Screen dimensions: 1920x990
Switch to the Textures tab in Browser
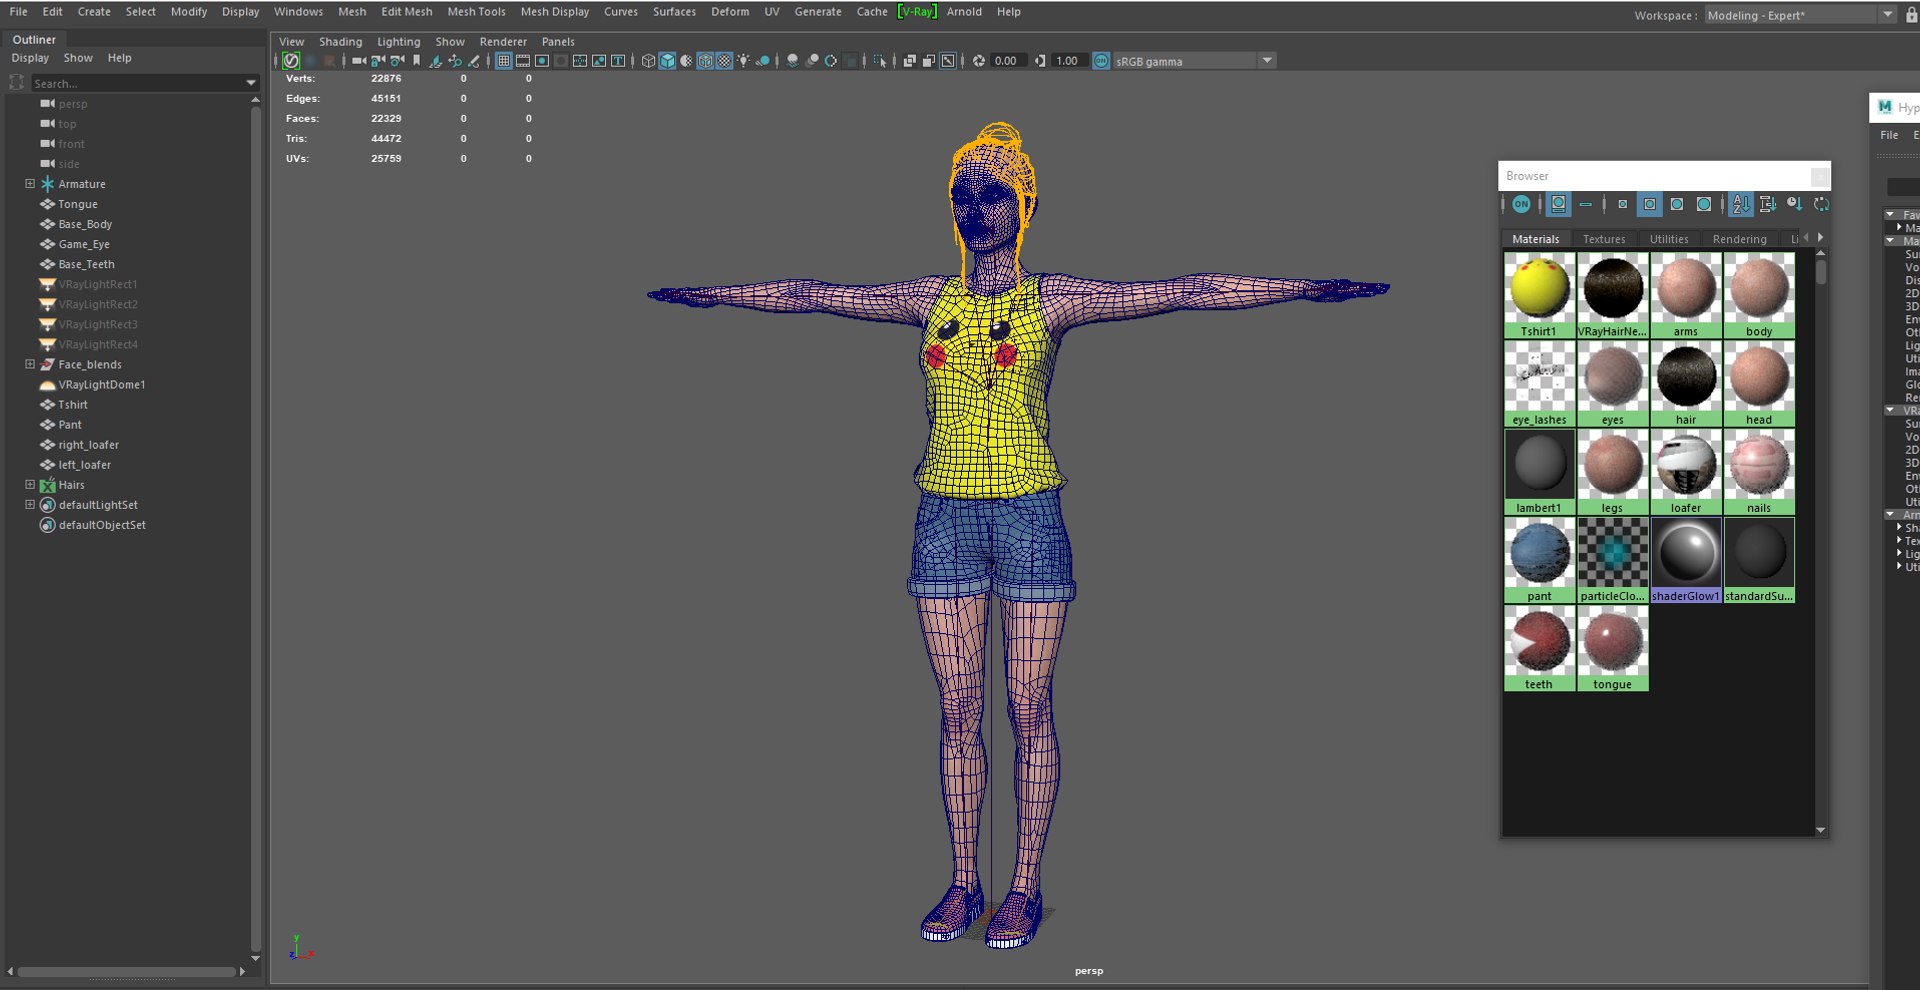point(1604,239)
